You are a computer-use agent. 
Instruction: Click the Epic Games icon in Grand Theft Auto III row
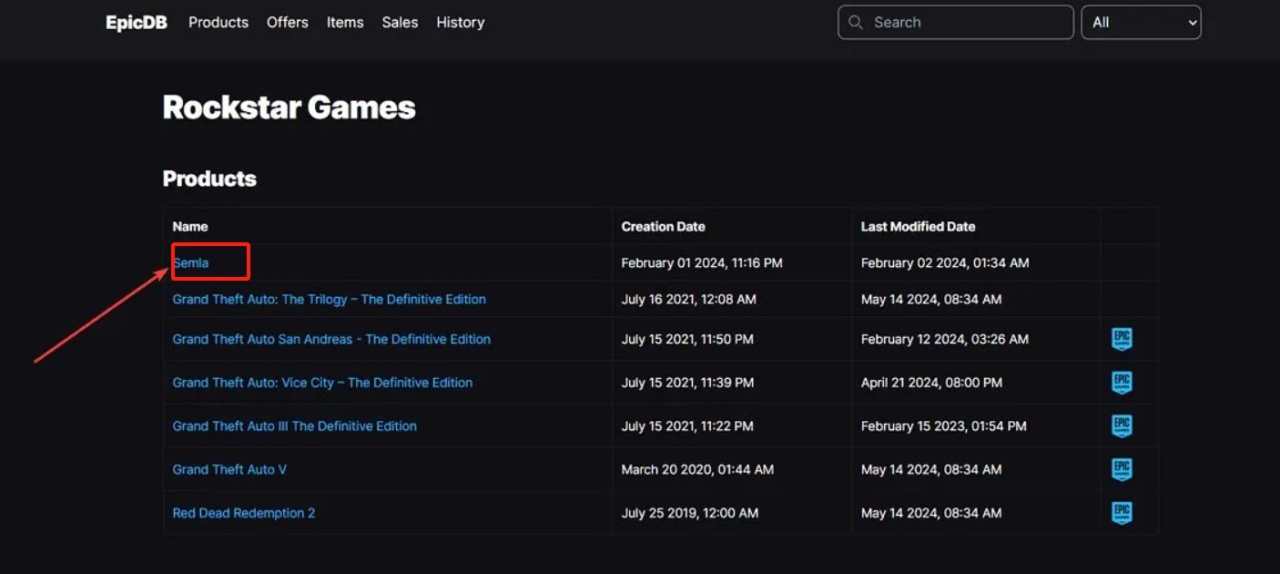[1122, 426]
